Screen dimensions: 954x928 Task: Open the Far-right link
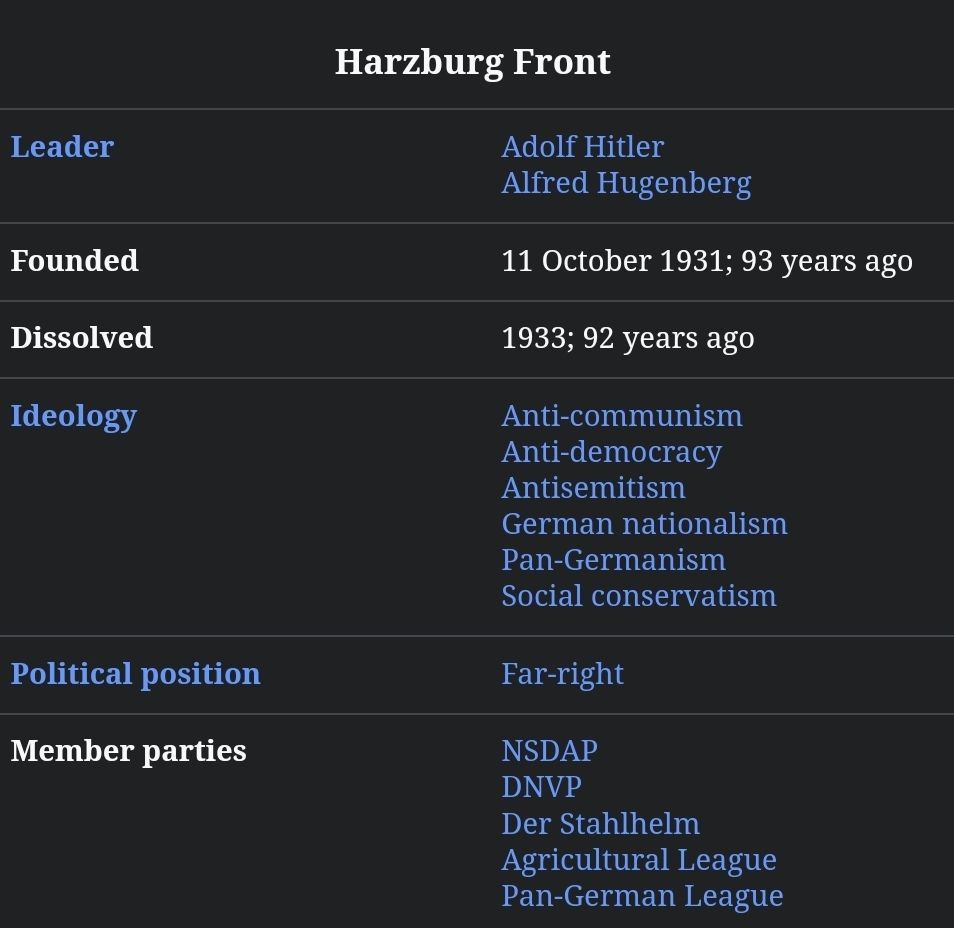pos(562,674)
